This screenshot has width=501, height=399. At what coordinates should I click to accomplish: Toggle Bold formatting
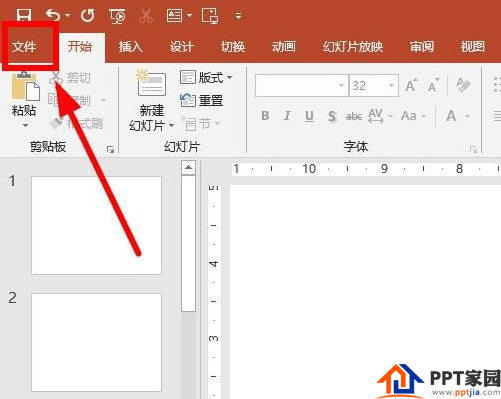265,116
